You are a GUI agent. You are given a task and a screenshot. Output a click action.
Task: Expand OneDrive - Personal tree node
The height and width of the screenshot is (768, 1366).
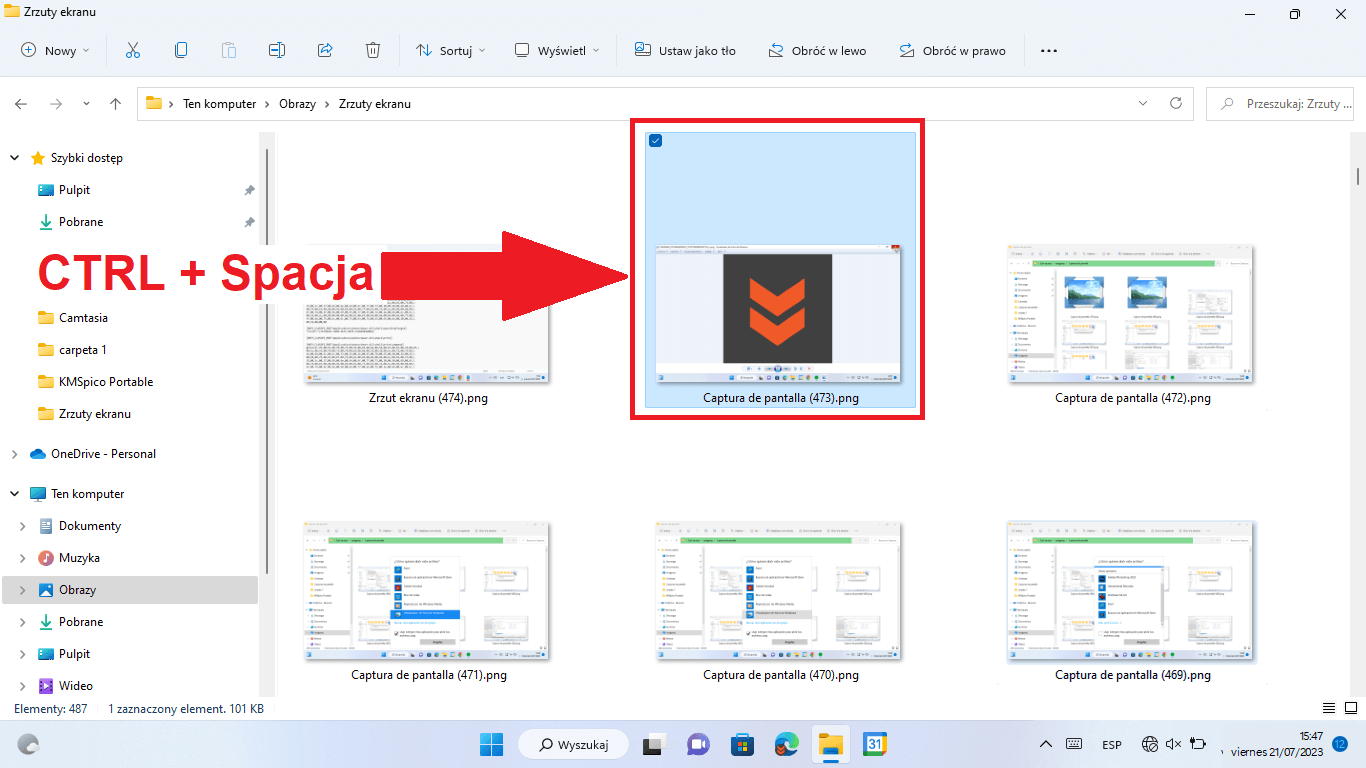14,454
